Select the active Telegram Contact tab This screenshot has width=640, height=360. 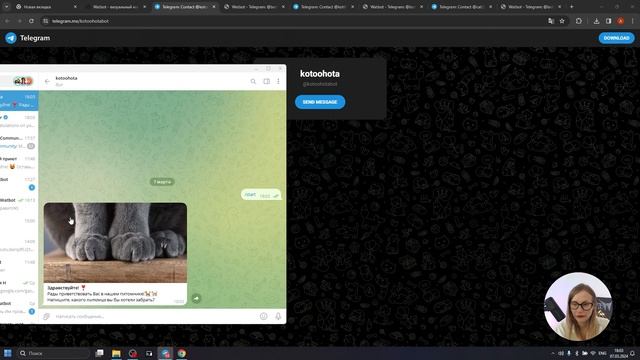184,7
